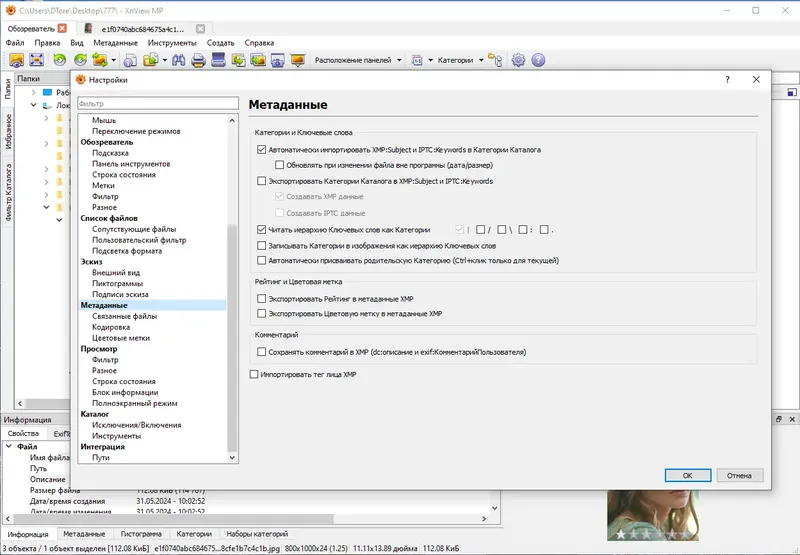This screenshot has width=800, height=555.
Task: Click Rotate left (counter-clockwise) icon
Action: click(x=60, y=60)
